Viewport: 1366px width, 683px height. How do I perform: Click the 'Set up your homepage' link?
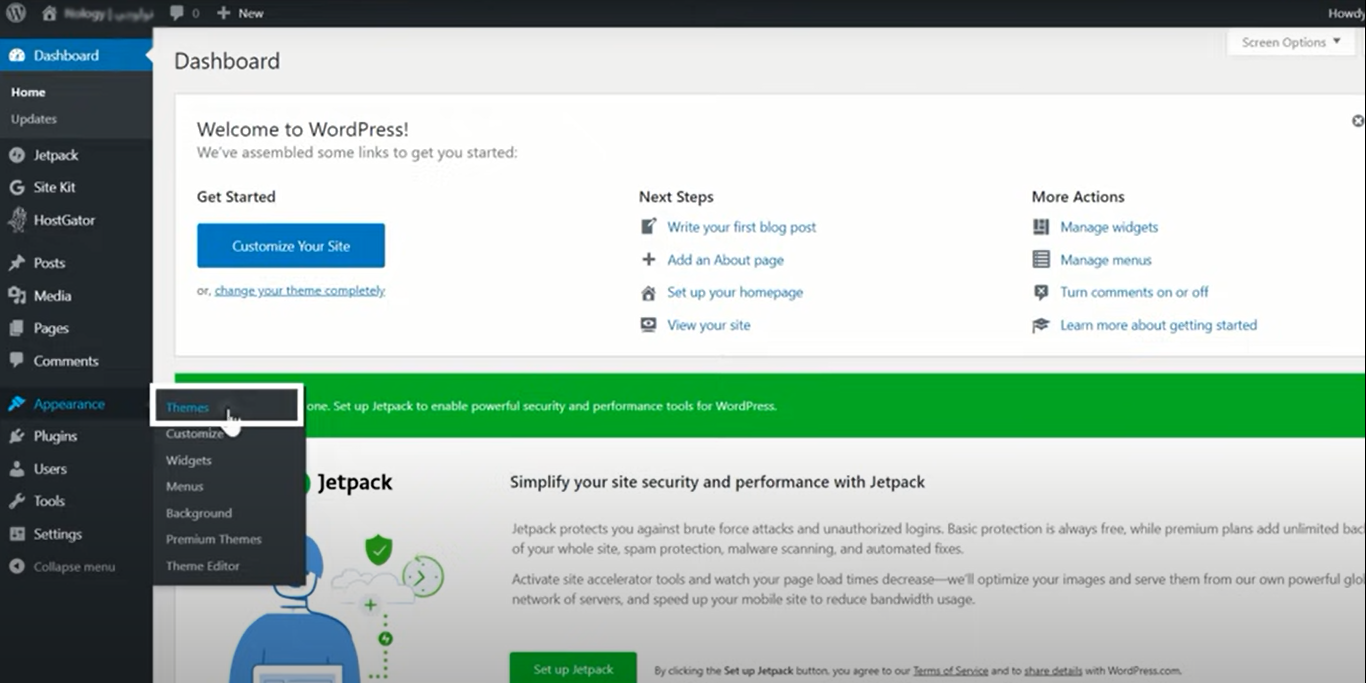(735, 292)
